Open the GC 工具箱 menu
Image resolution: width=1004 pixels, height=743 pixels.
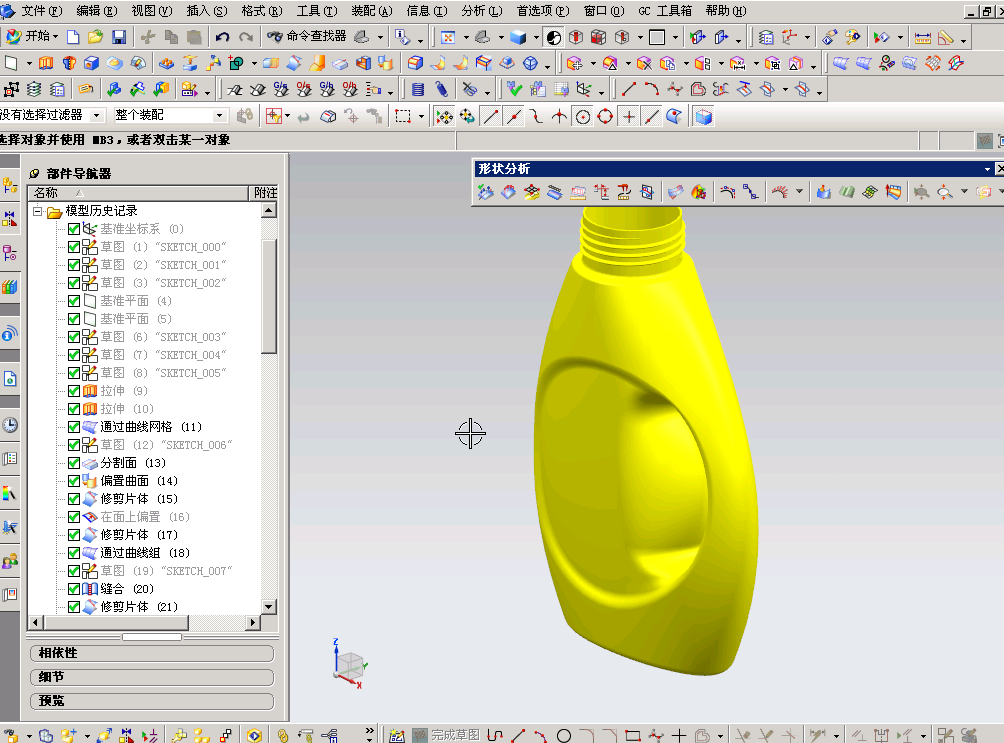(665, 11)
